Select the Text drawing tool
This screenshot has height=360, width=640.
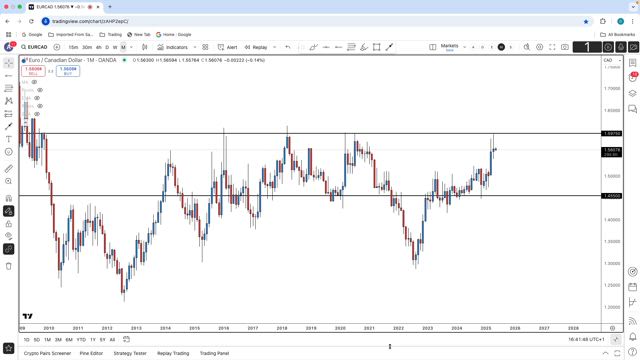(9, 139)
